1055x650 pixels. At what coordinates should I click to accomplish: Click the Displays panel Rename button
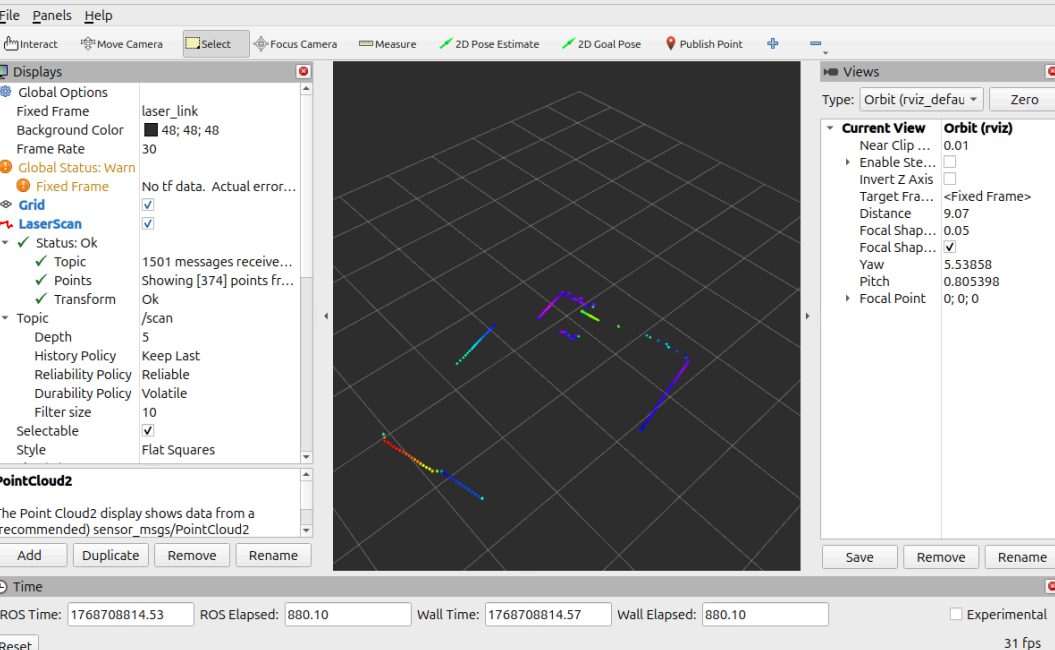point(273,555)
